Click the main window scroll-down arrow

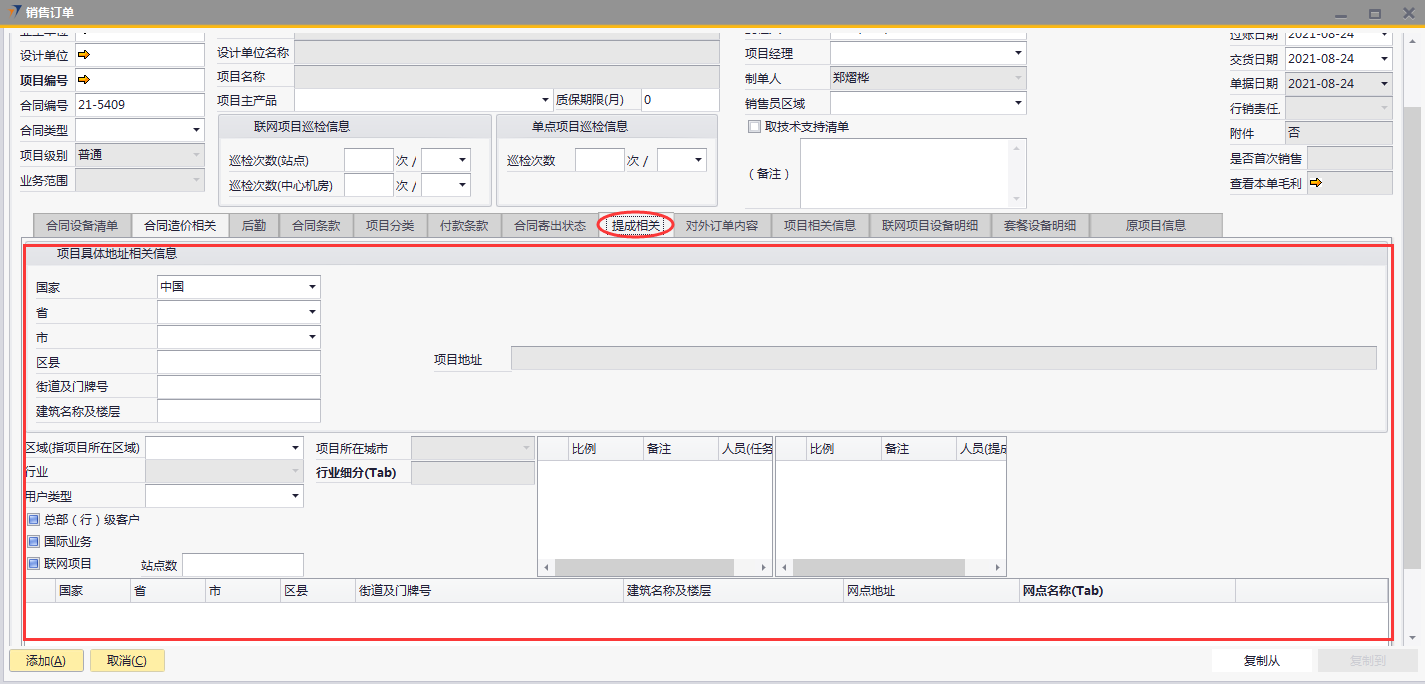point(1412,637)
